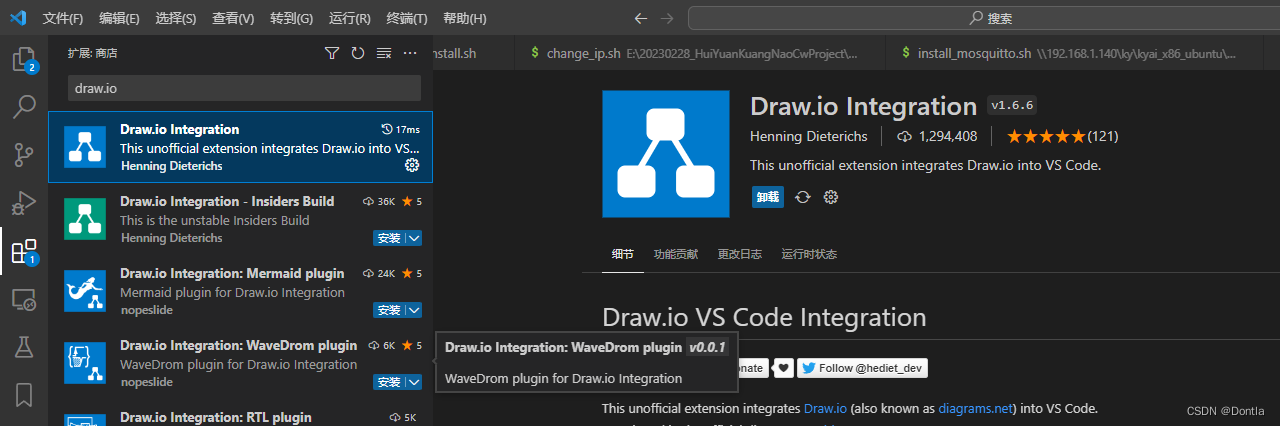Expand install dropdown for Mermaid plugin

click(x=414, y=310)
